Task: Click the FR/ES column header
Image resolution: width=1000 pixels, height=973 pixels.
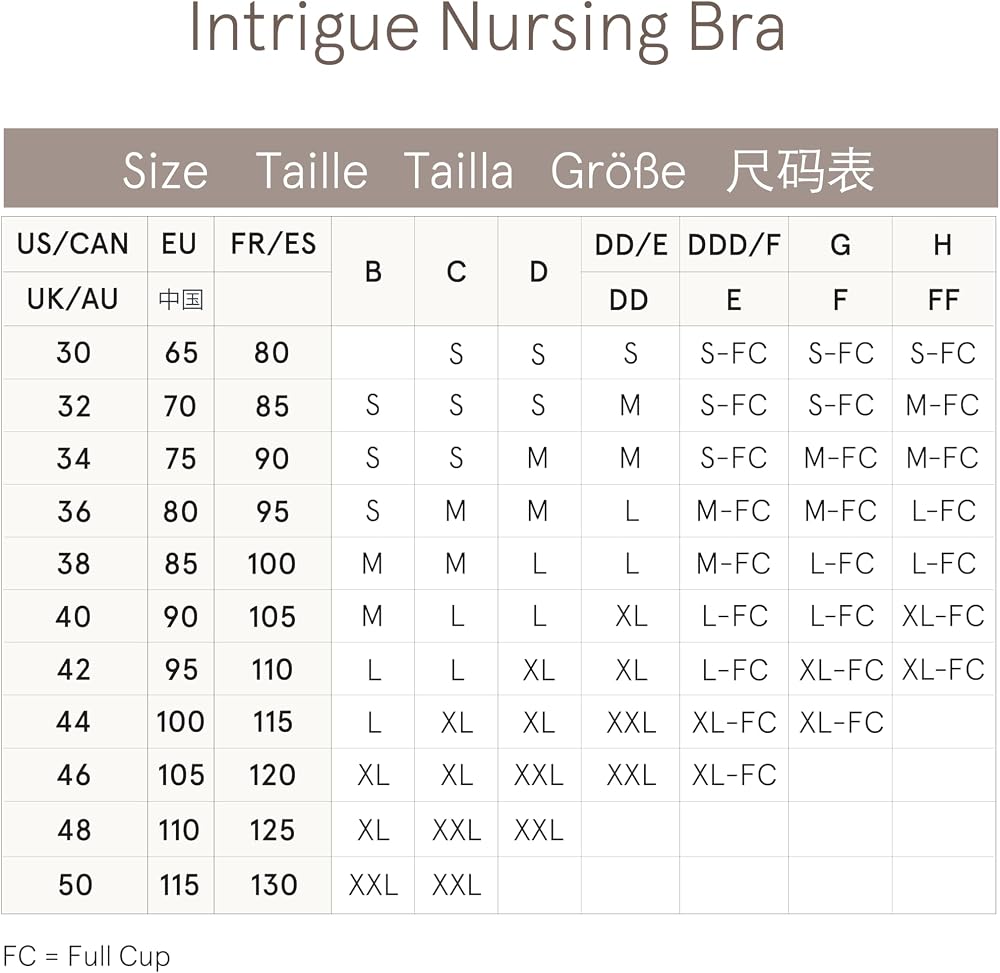Action: pos(273,244)
